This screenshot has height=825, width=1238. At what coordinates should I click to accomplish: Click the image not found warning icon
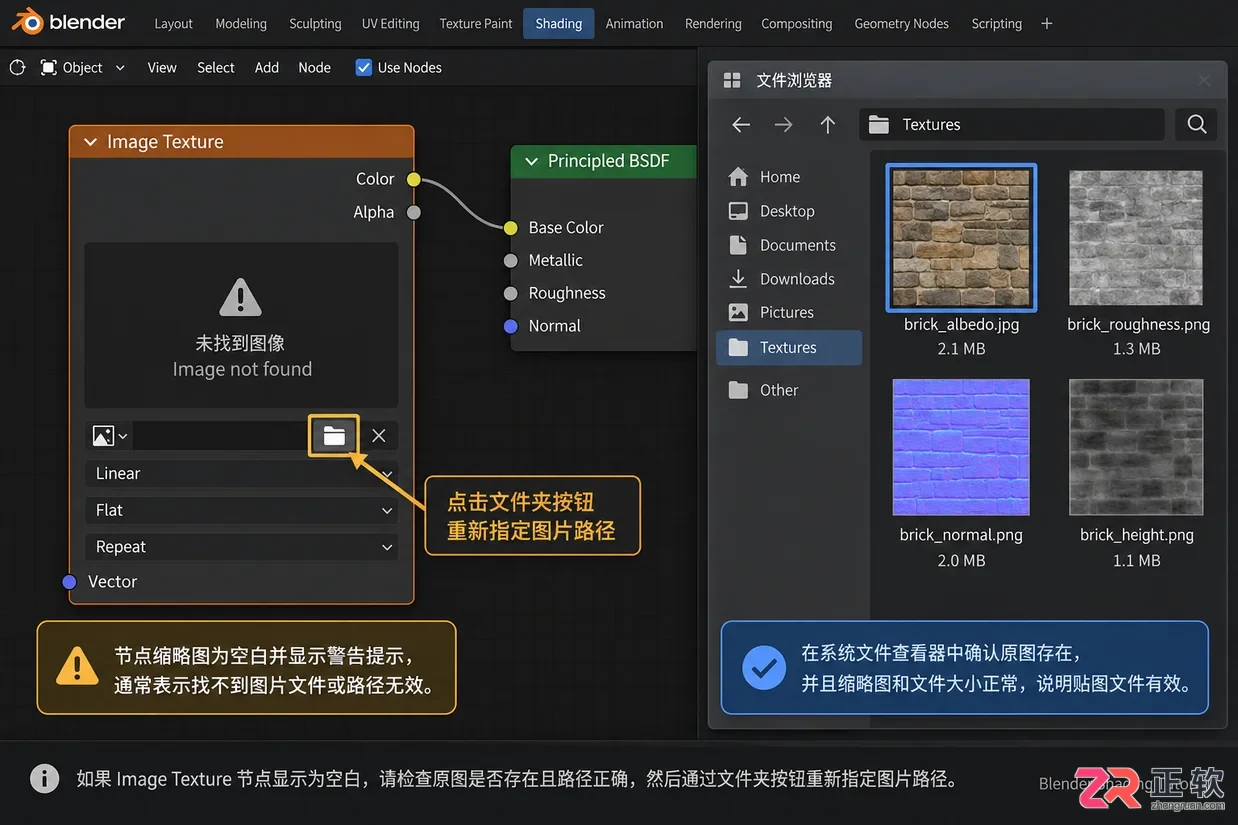pos(240,297)
